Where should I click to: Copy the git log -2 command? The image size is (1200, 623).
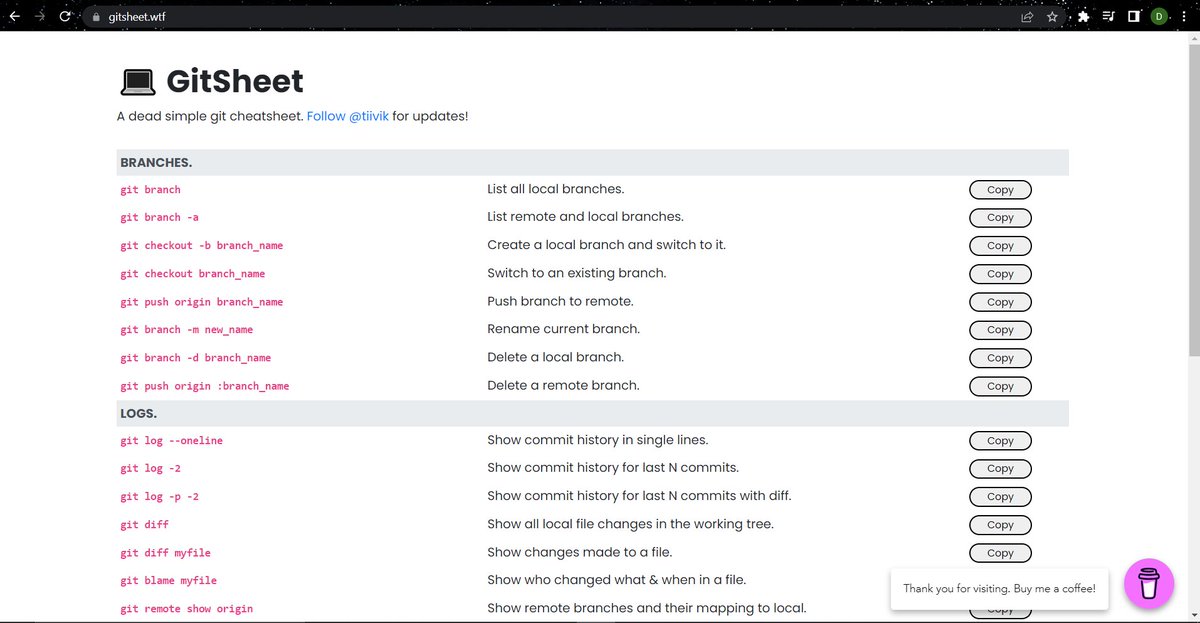[x=1000, y=469]
